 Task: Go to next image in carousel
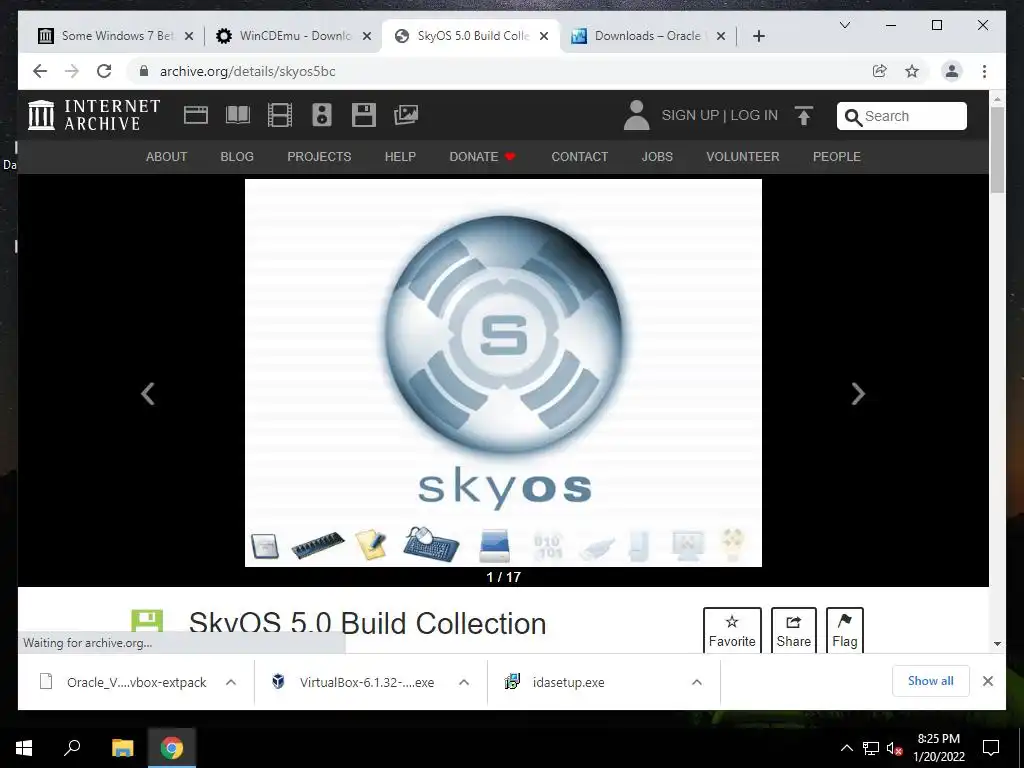858,393
